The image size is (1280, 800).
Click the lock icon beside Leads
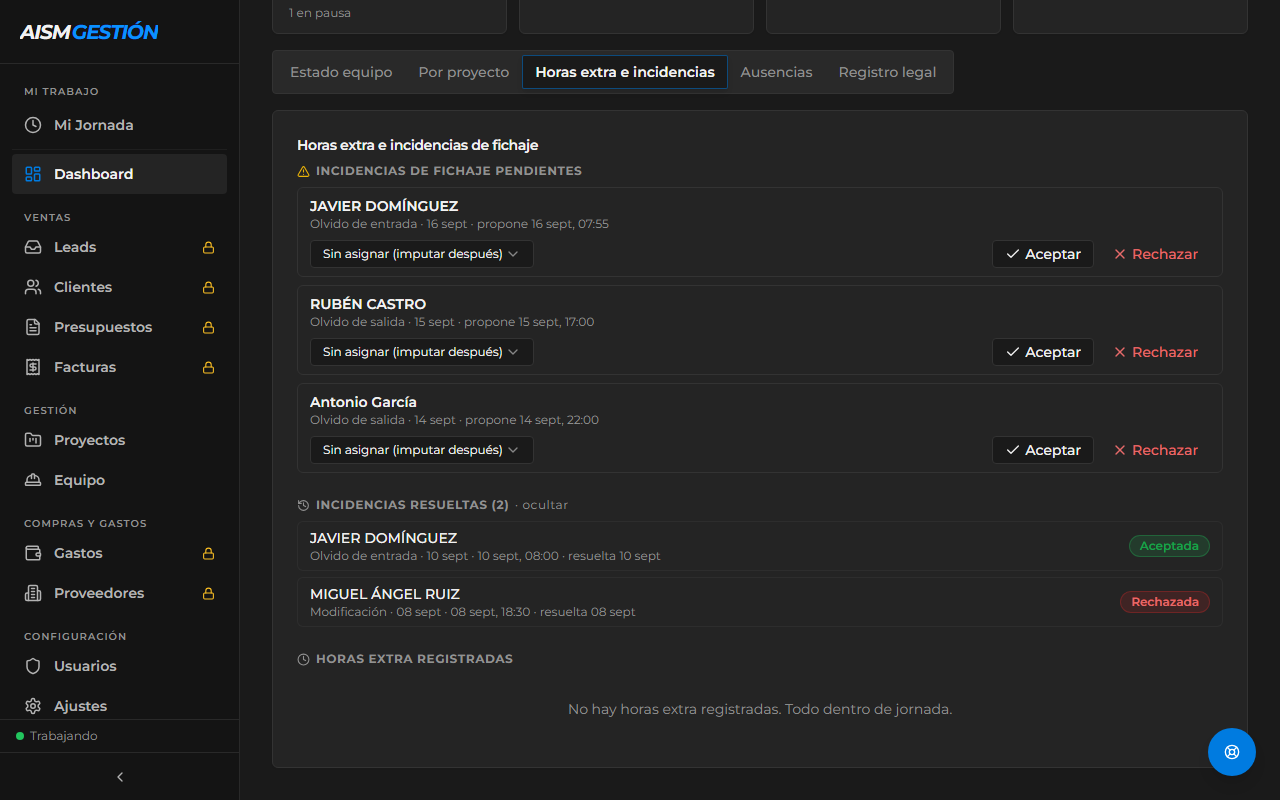point(209,247)
